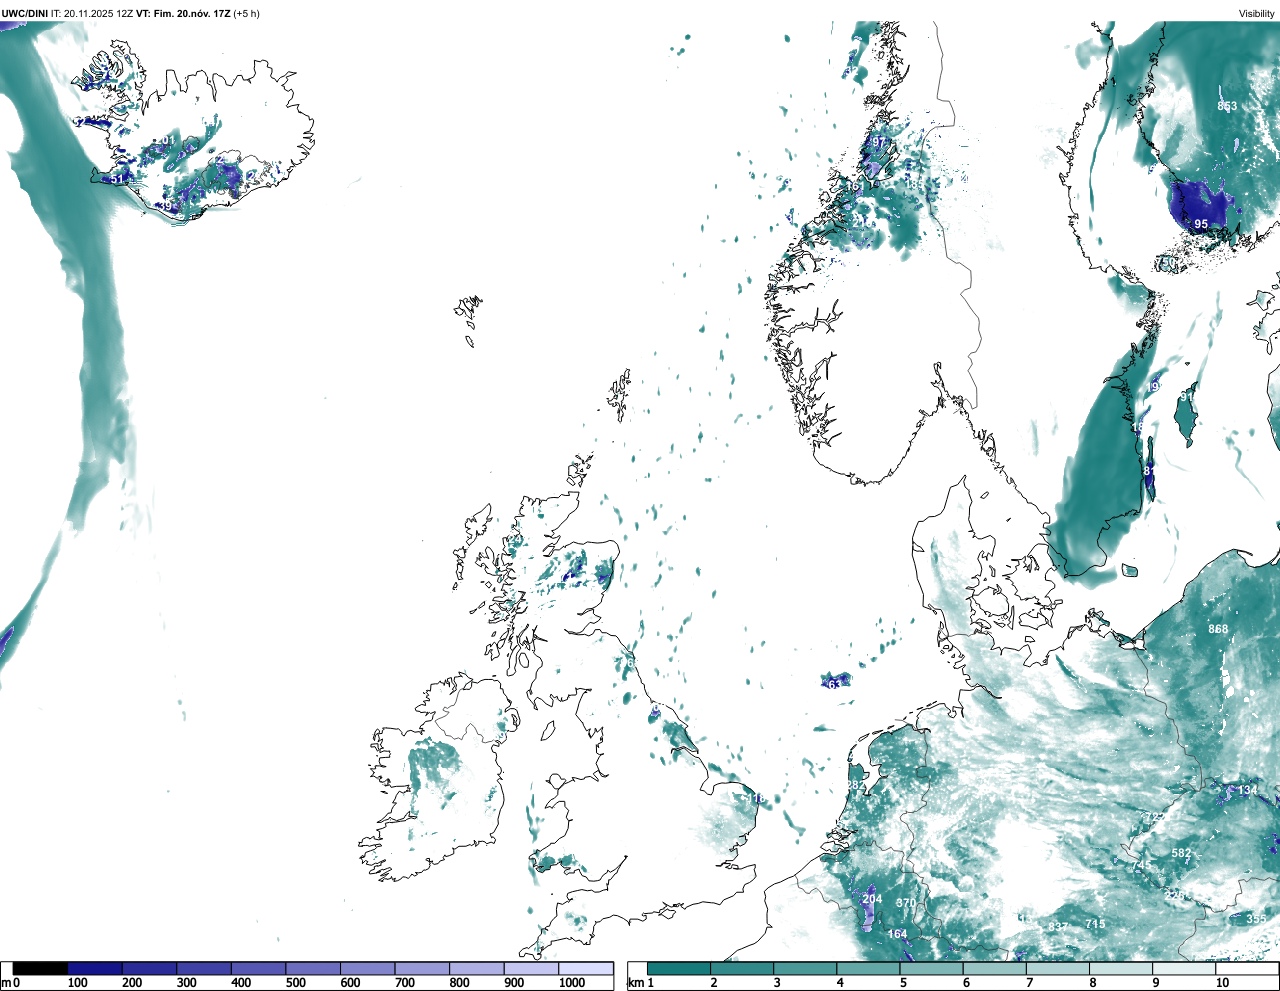Click the '(+5 h)' forecast offset text
The image size is (1280, 991).
[246, 13]
